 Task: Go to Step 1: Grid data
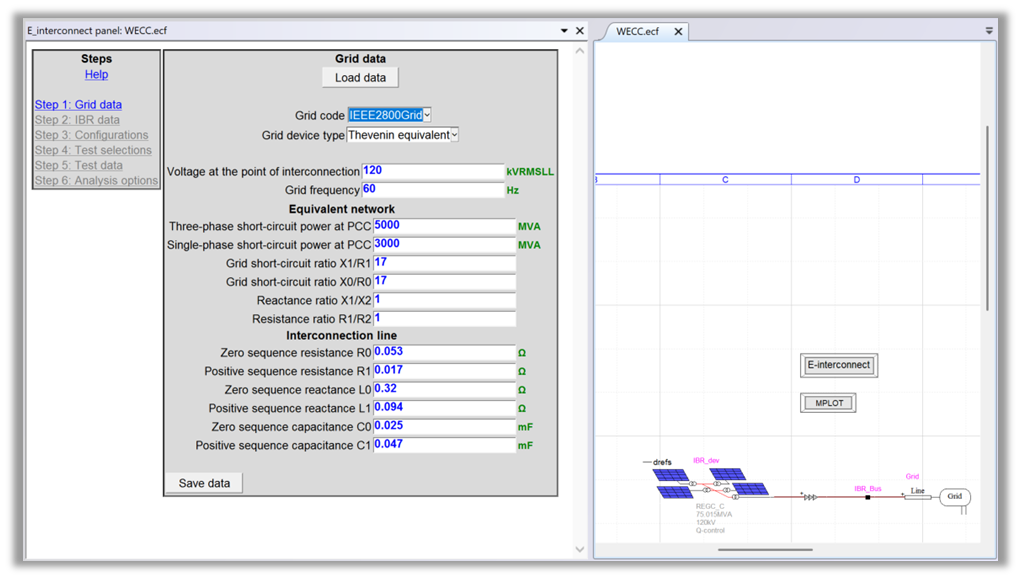pos(78,105)
